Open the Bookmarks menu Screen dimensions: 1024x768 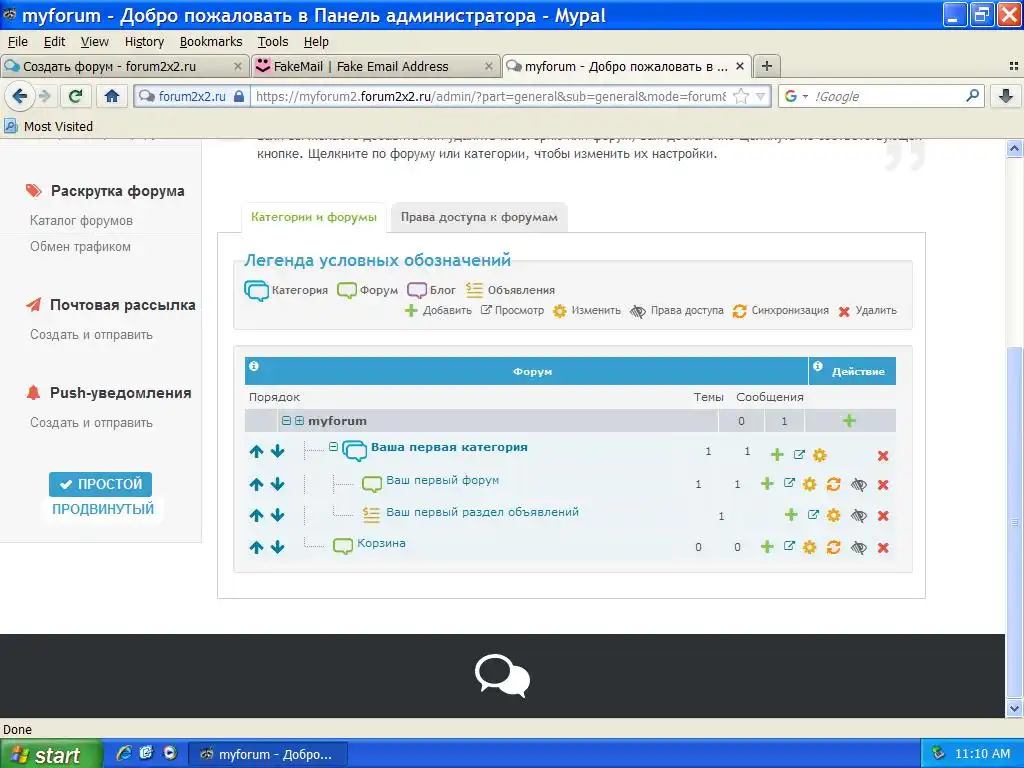(211, 42)
